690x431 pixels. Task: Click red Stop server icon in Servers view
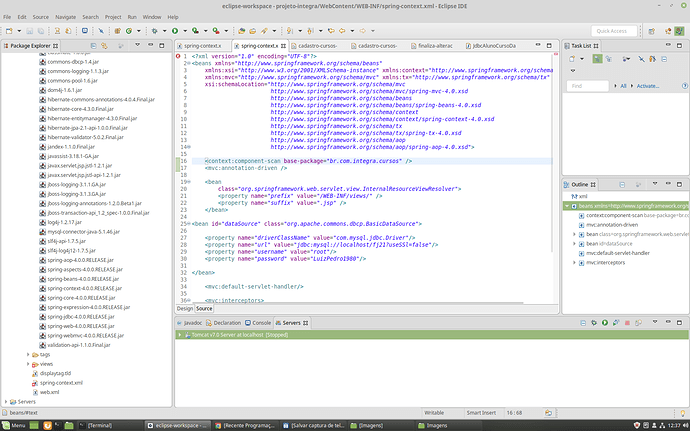(628, 323)
